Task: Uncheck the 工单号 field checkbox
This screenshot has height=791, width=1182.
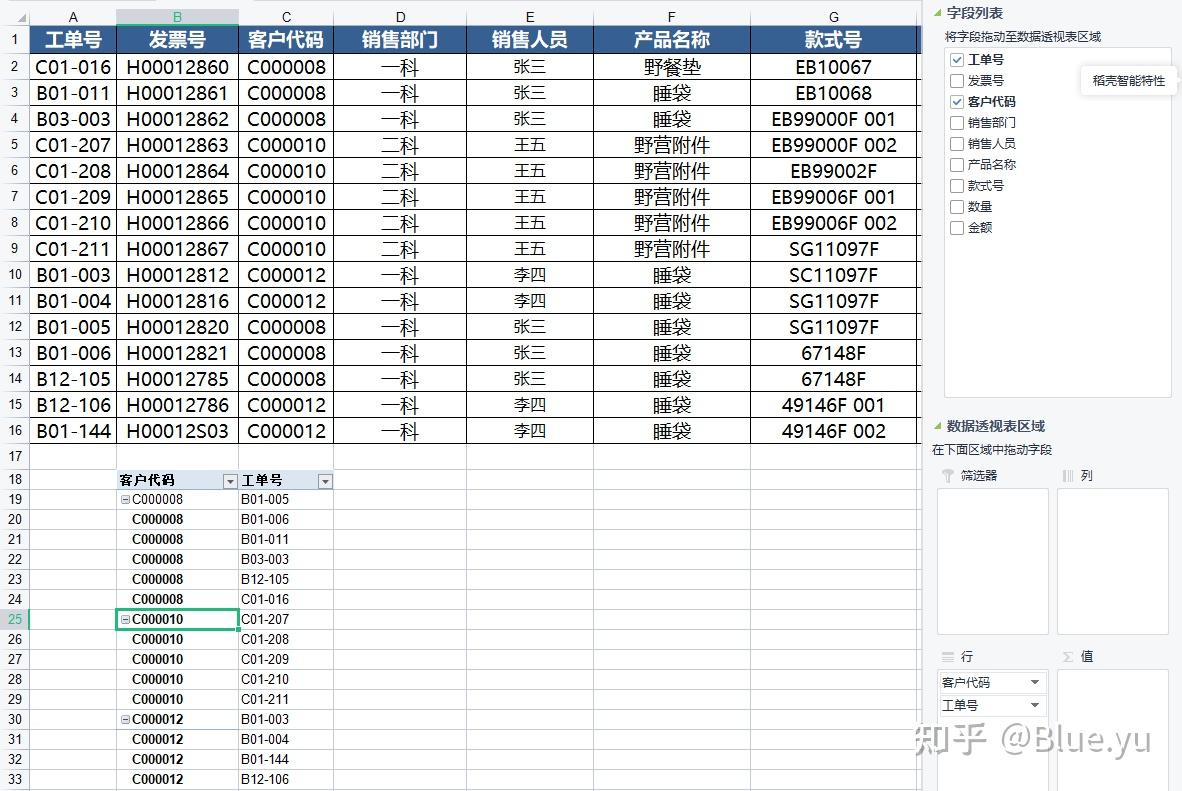Action: click(x=957, y=60)
